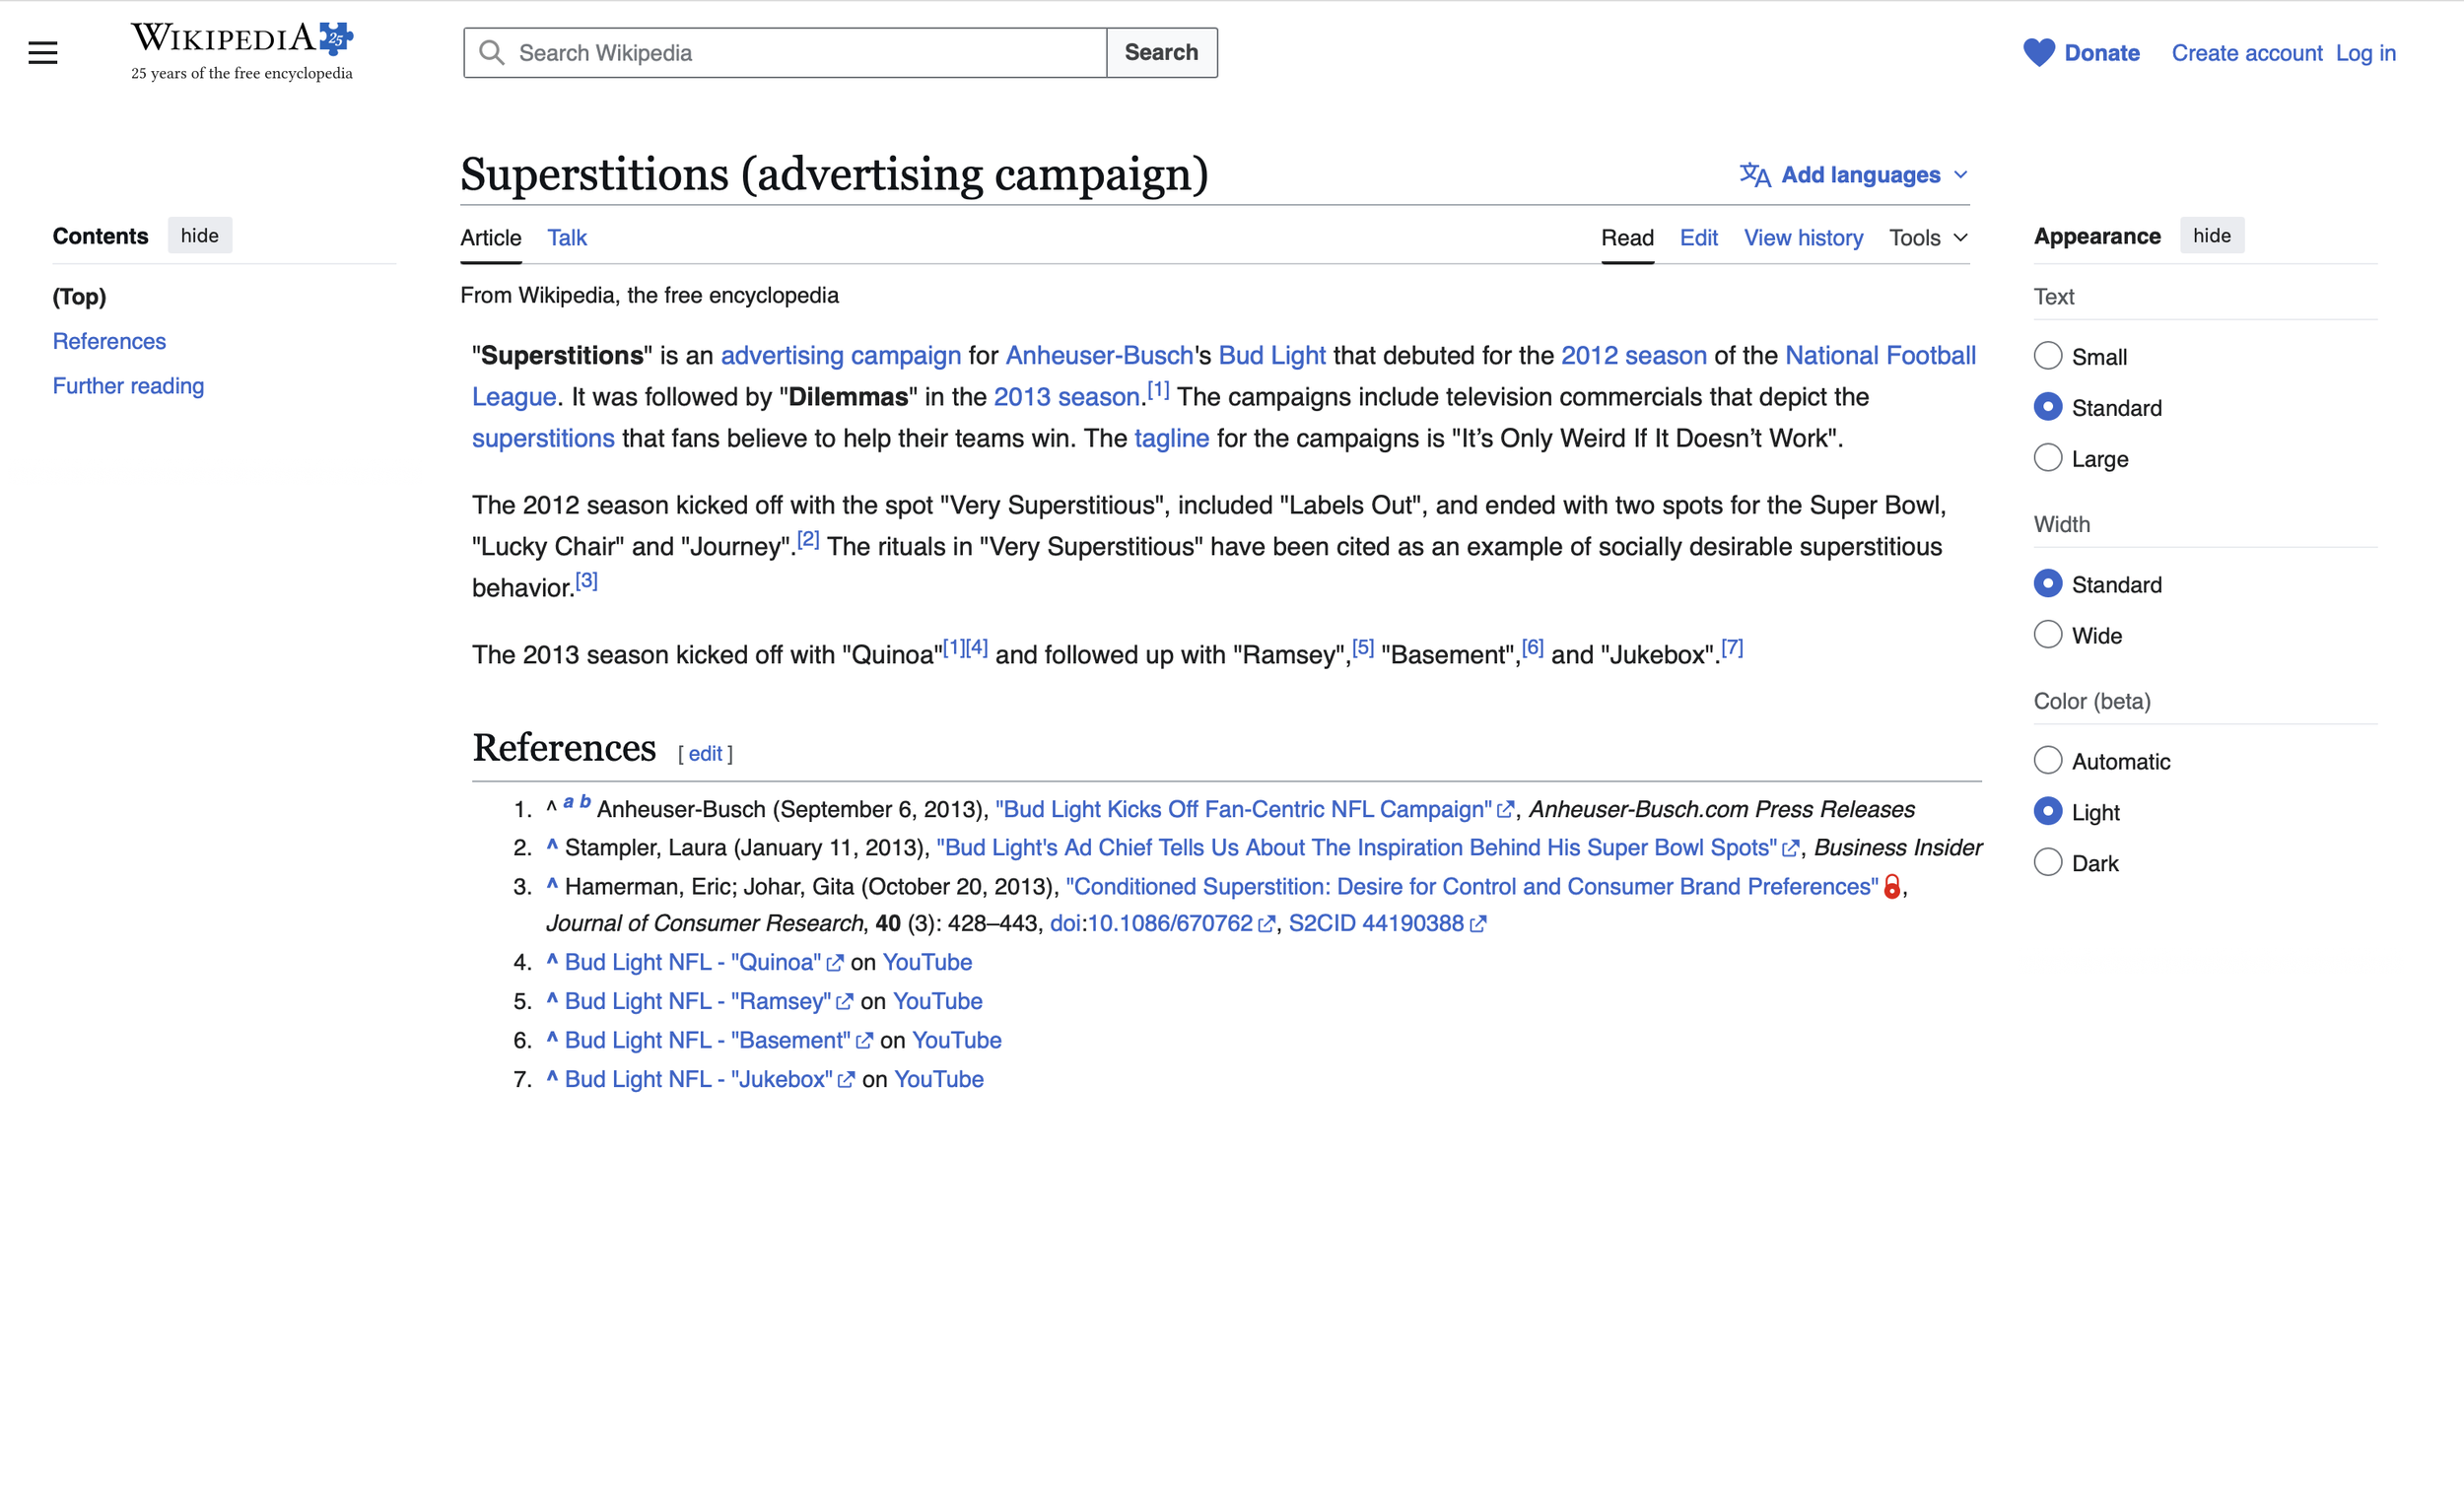Image resolution: width=2464 pixels, height=1491 pixels.
Task: Click external link icon after "Ramsey" reference
Action: (x=845, y=1002)
